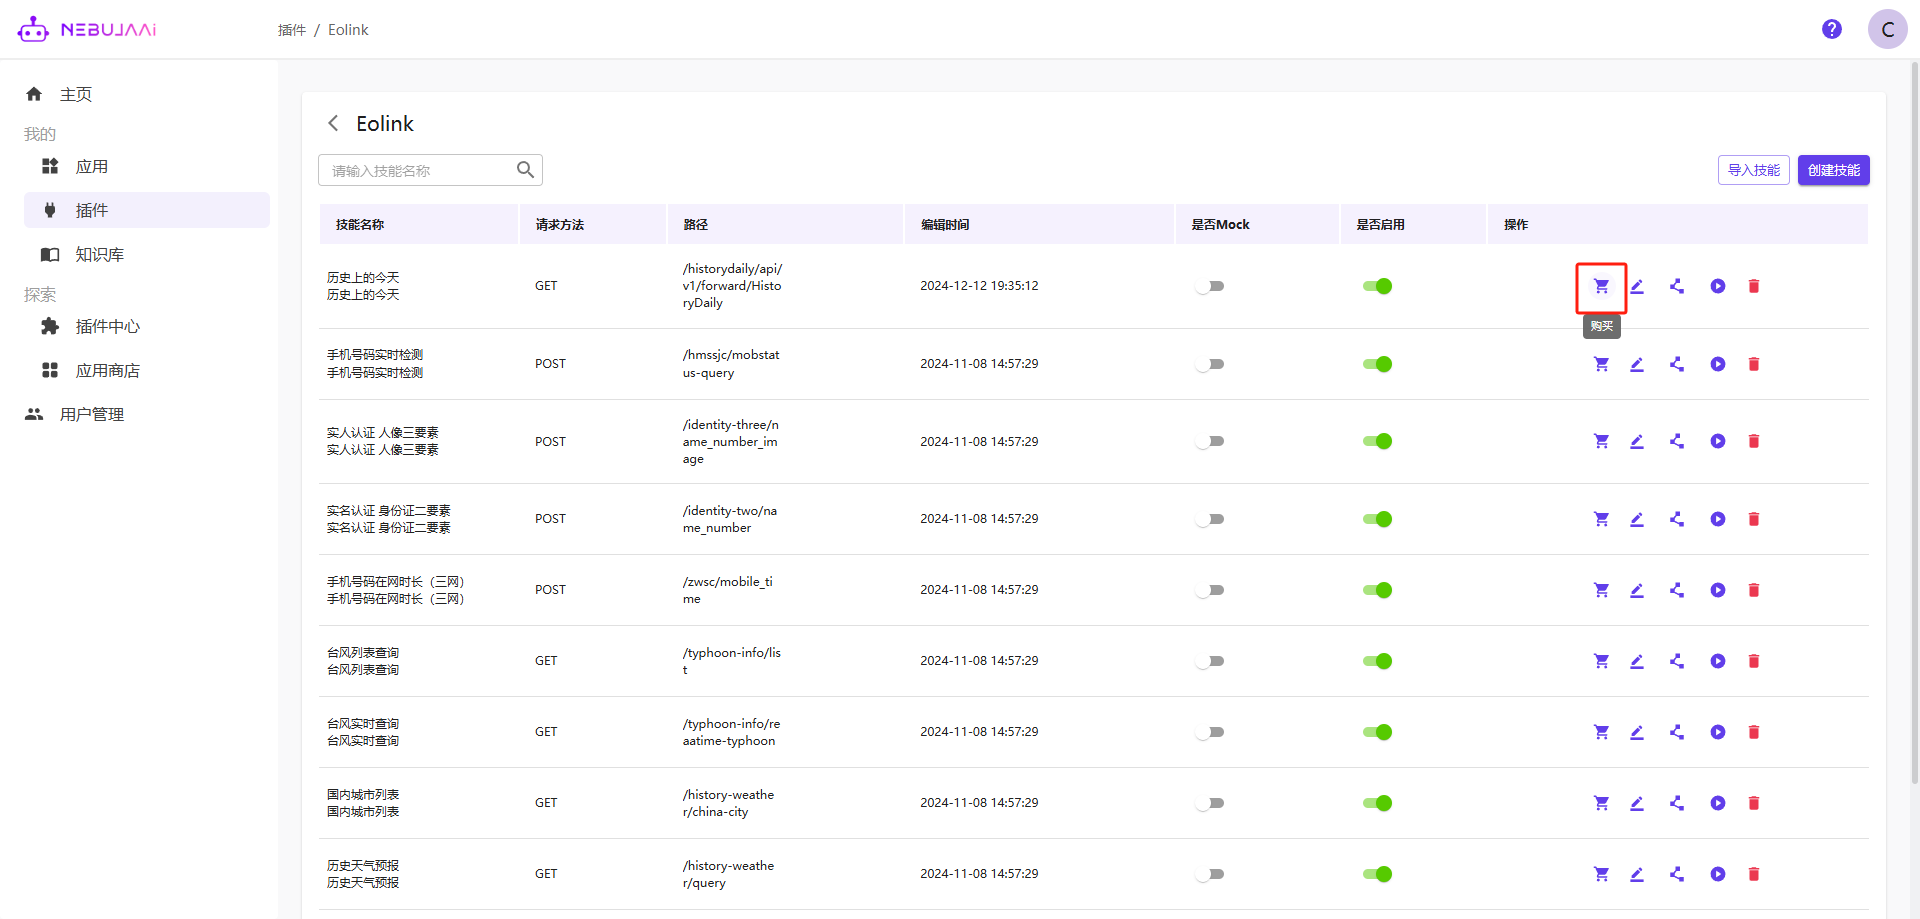Select 插件 in the sidebar
This screenshot has height=919, width=1920.
[147, 210]
